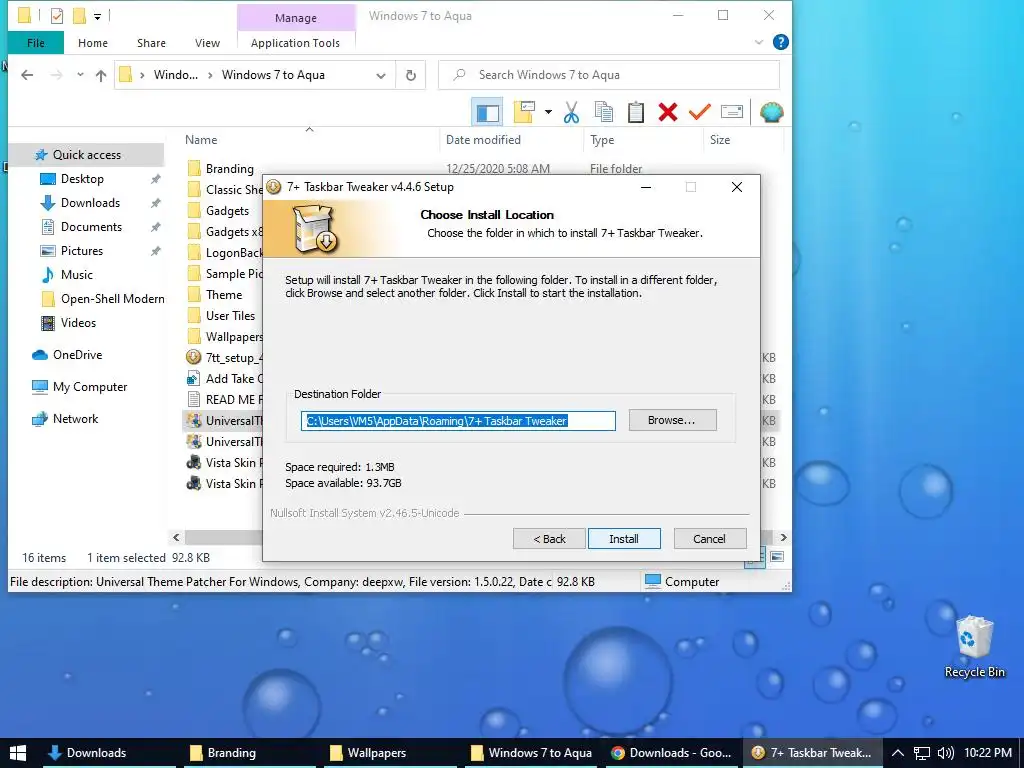The width and height of the screenshot is (1024, 768).
Task: Select the Theme folder
Action: (x=223, y=295)
